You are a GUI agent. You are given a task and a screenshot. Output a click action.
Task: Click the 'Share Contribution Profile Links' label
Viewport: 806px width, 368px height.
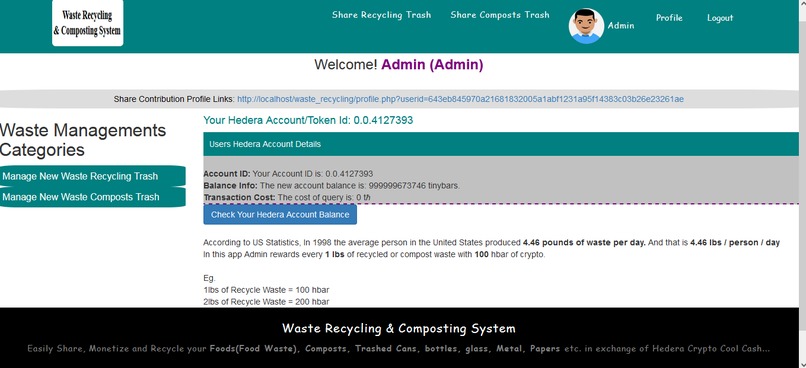point(174,99)
